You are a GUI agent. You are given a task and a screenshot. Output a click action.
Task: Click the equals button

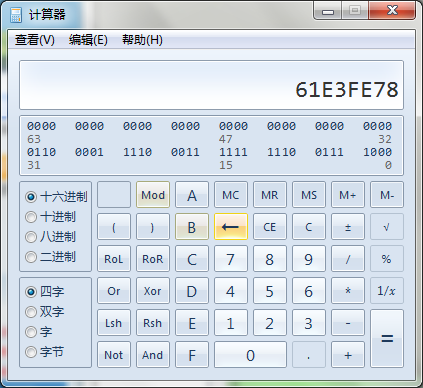tap(387, 339)
